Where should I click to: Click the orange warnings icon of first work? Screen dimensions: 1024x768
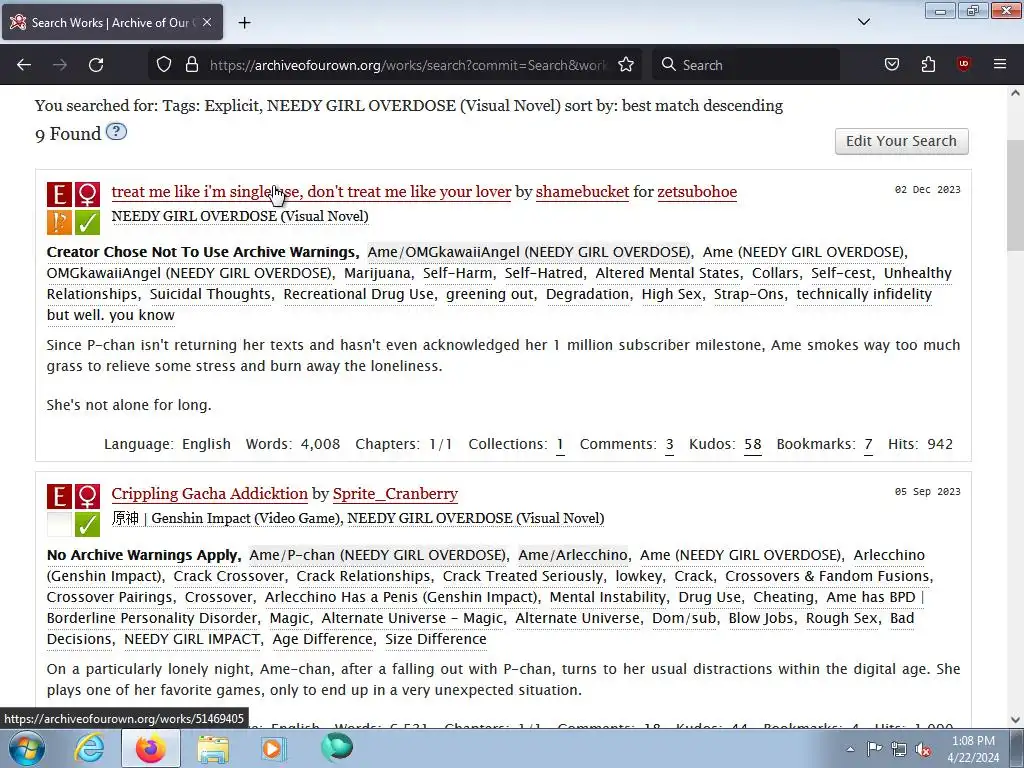[59, 222]
